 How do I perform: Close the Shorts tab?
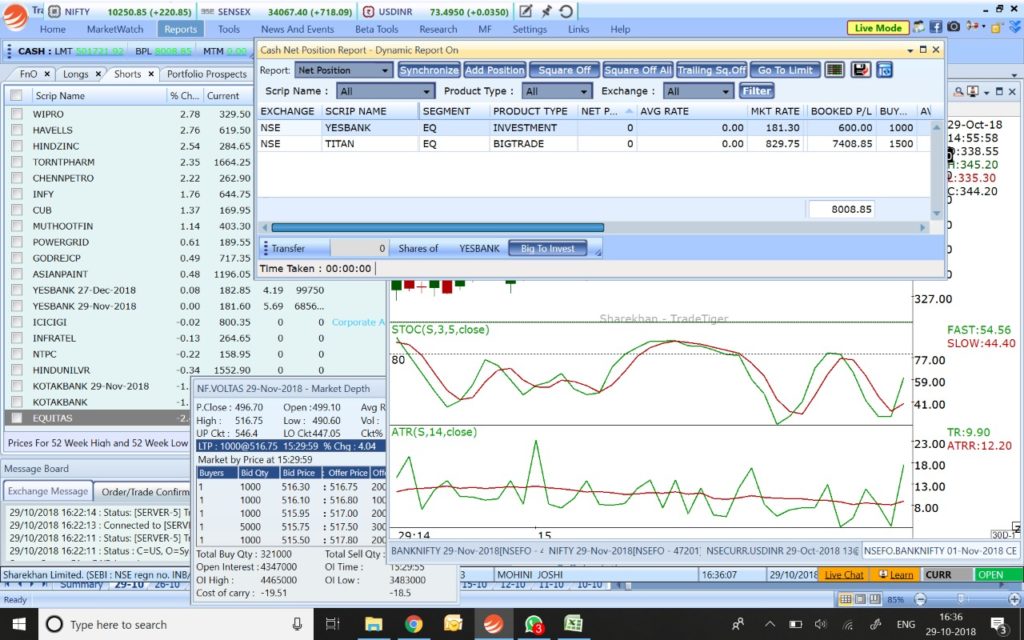[151, 74]
